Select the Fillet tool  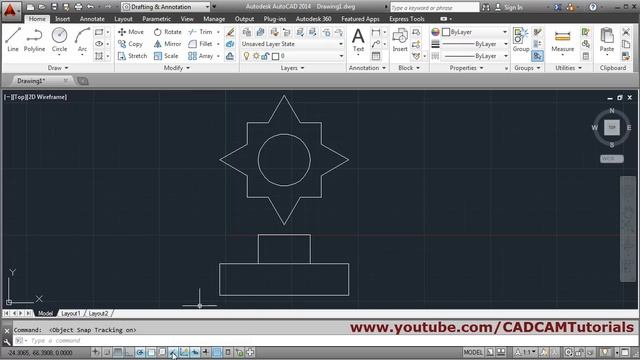point(200,44)
